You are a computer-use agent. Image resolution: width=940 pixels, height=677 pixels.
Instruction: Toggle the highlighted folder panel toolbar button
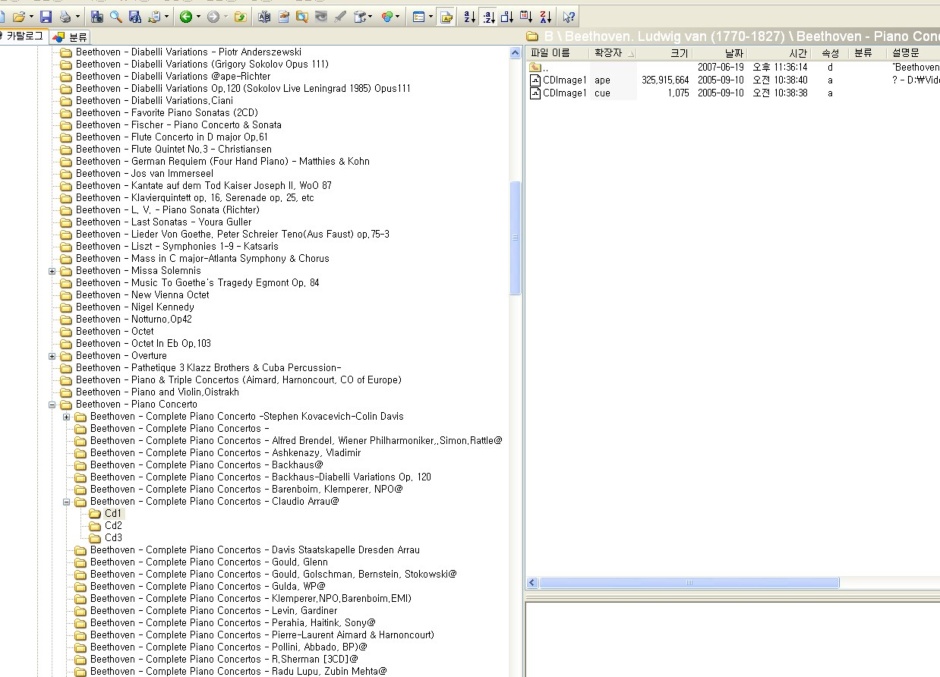click(447, 17)
